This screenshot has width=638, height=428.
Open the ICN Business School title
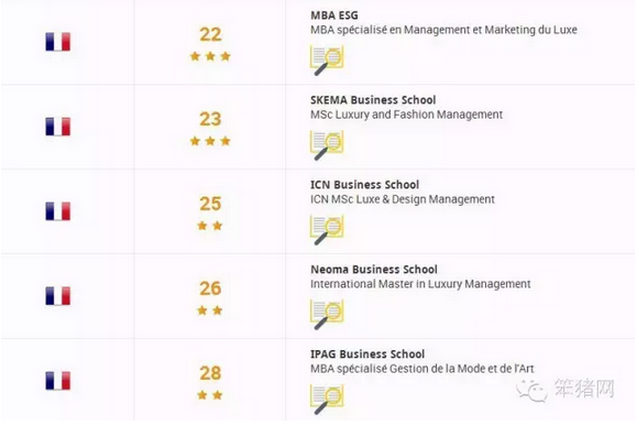365,185
